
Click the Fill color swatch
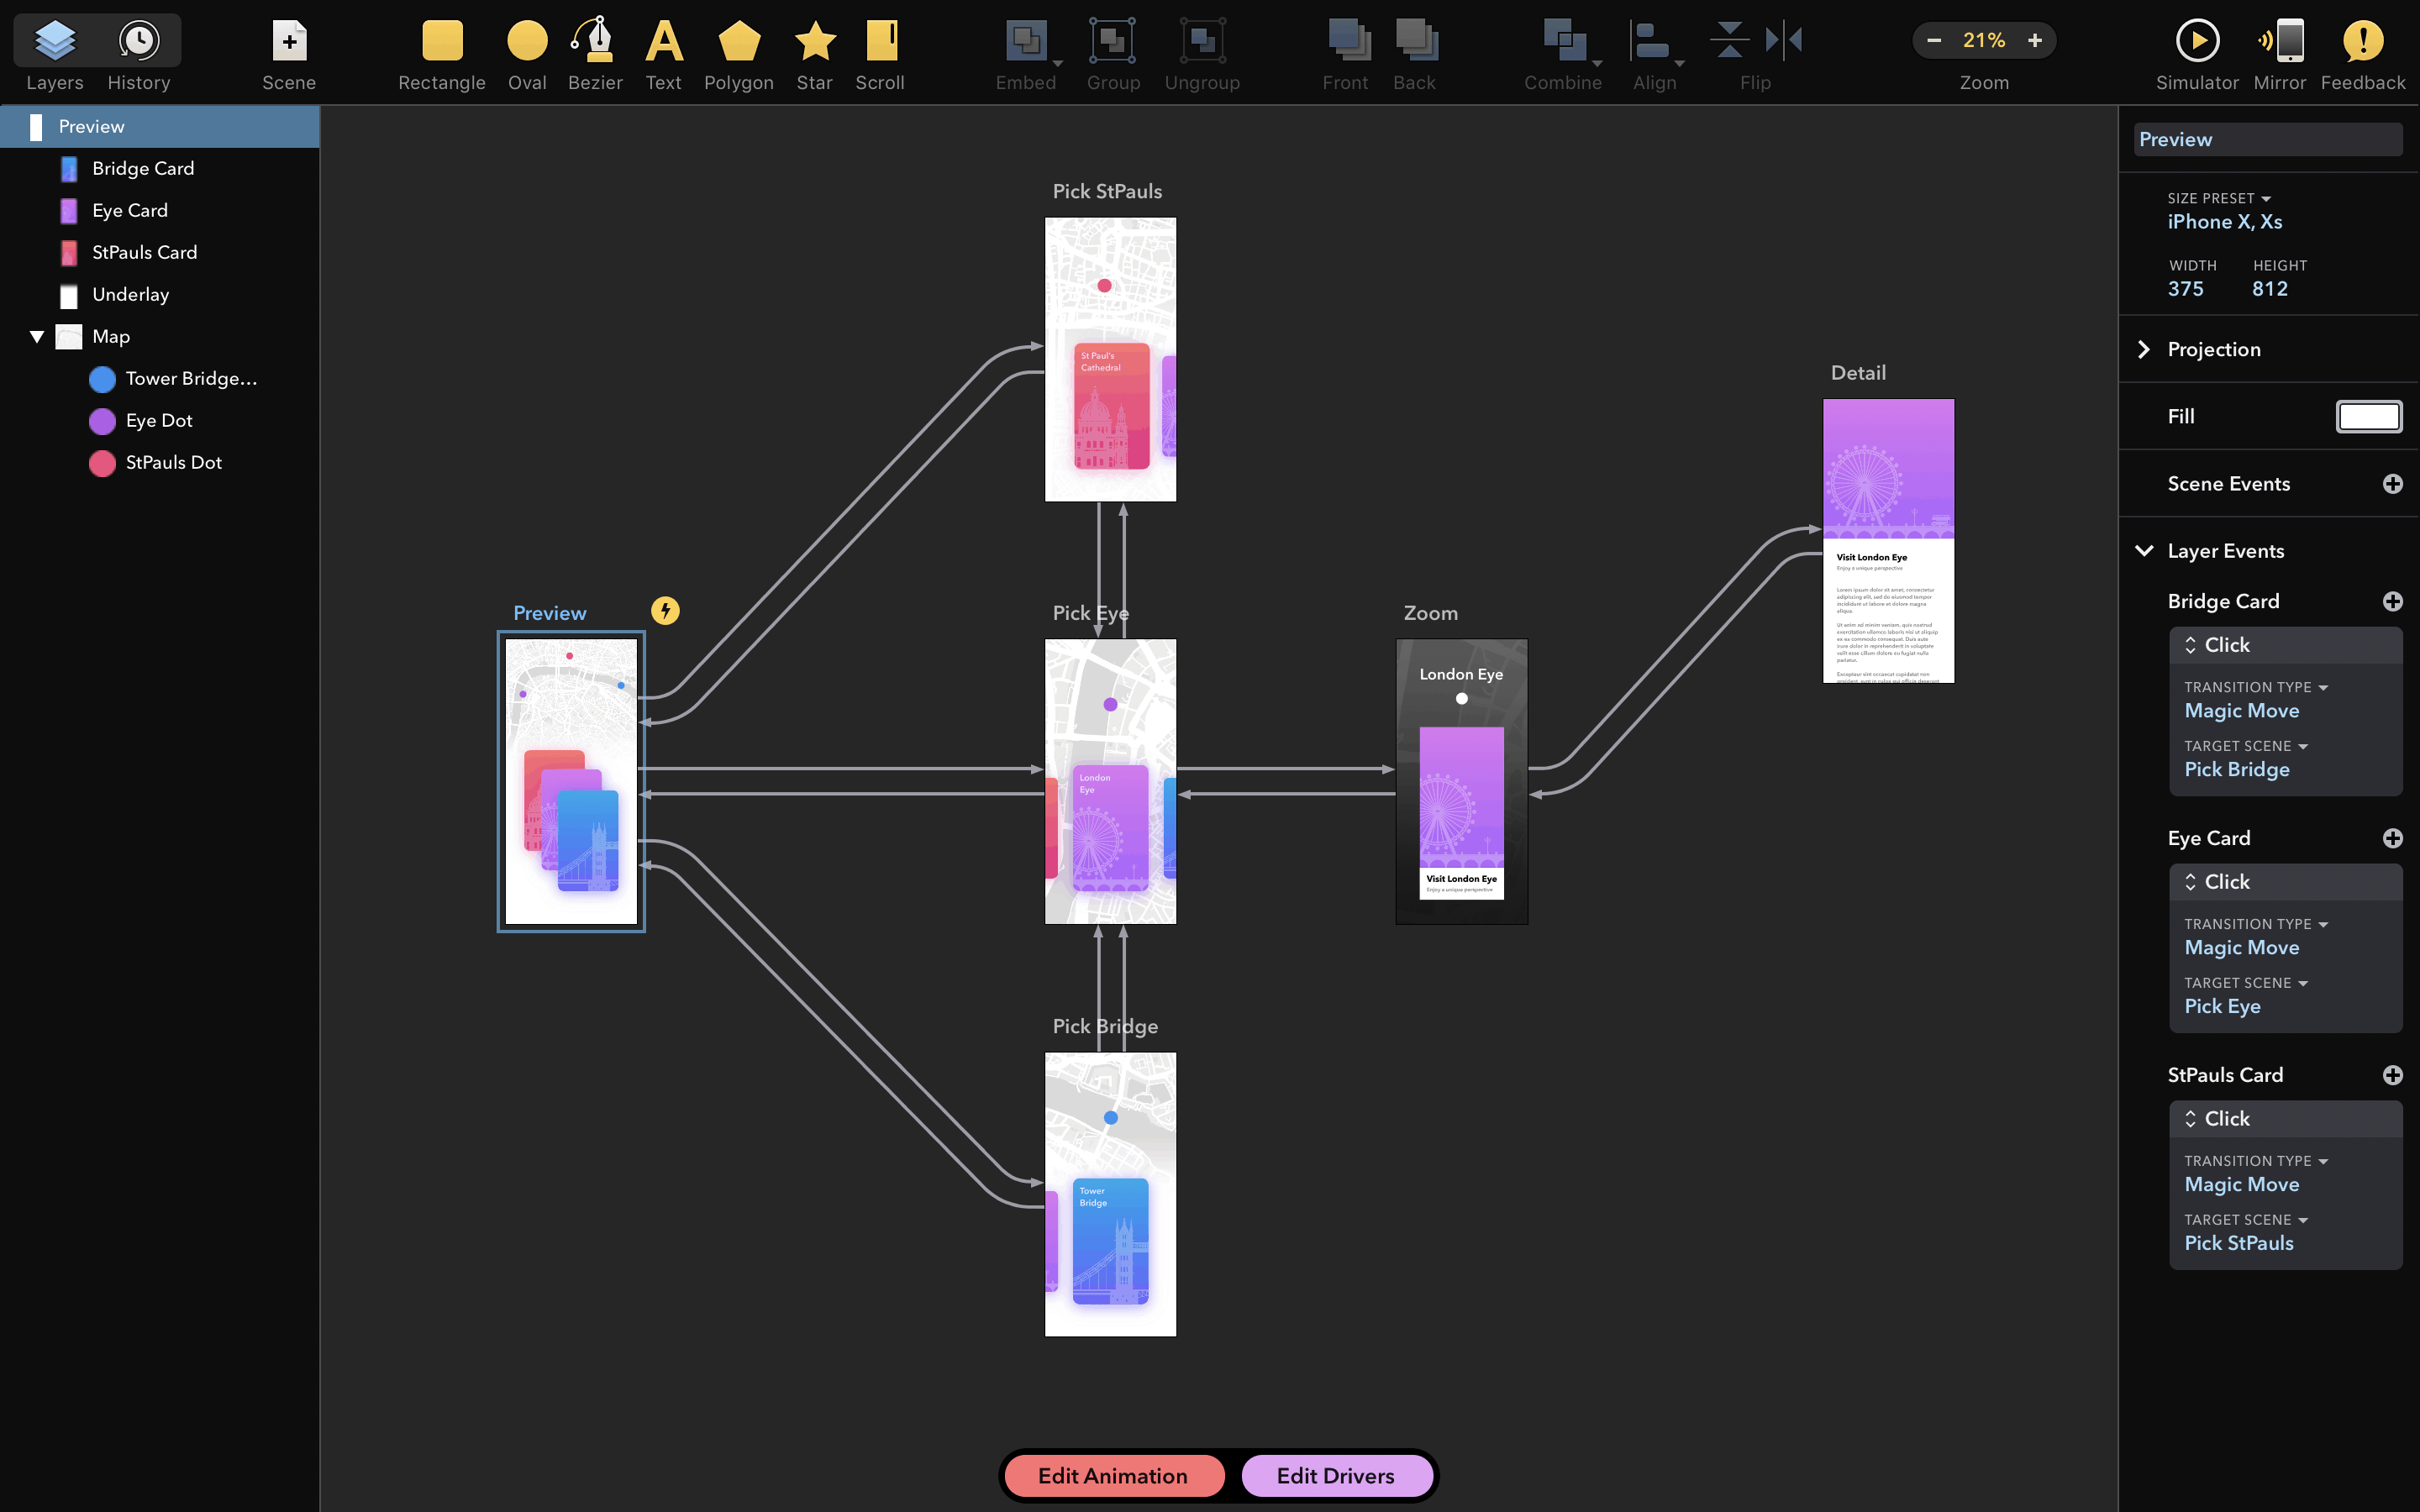coord(2366,415)
